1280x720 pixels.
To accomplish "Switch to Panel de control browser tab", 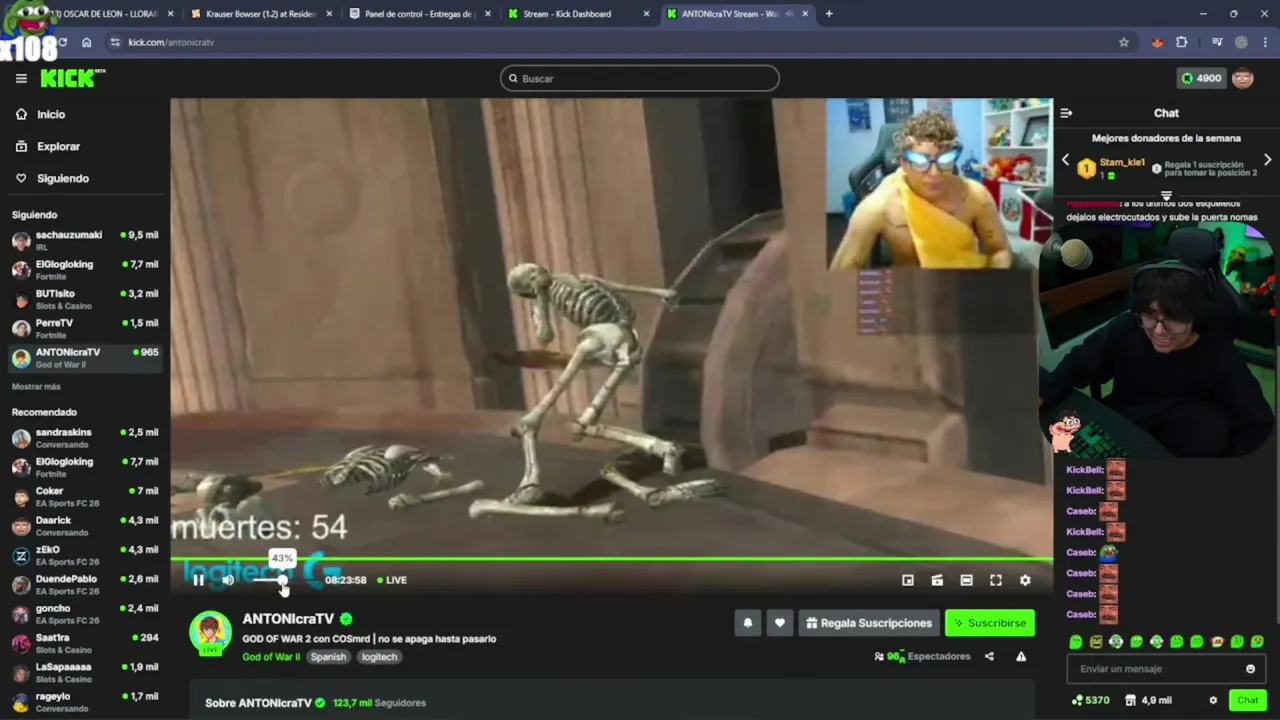I will (x=418, y=14).
